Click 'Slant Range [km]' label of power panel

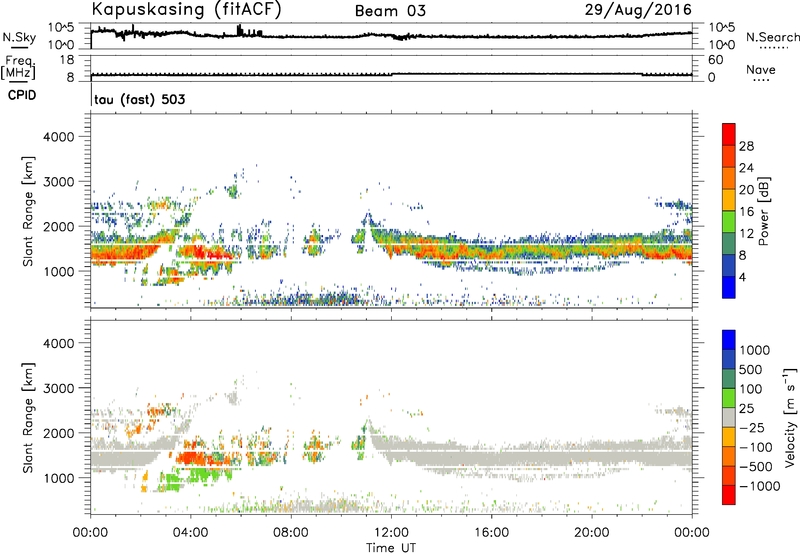28,211
